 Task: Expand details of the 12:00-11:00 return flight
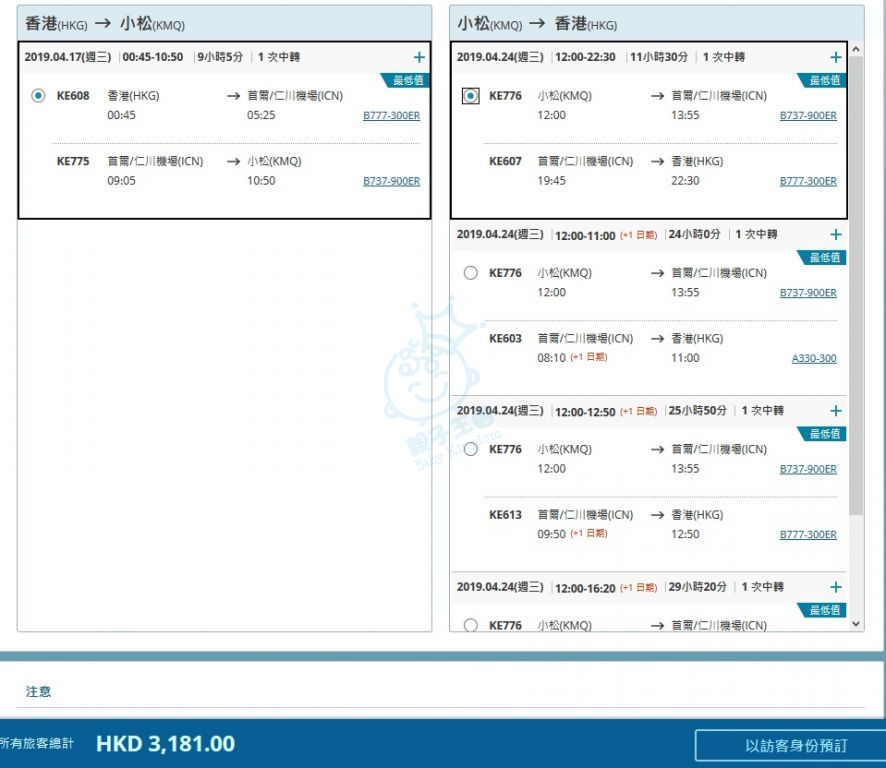point(835,235)
